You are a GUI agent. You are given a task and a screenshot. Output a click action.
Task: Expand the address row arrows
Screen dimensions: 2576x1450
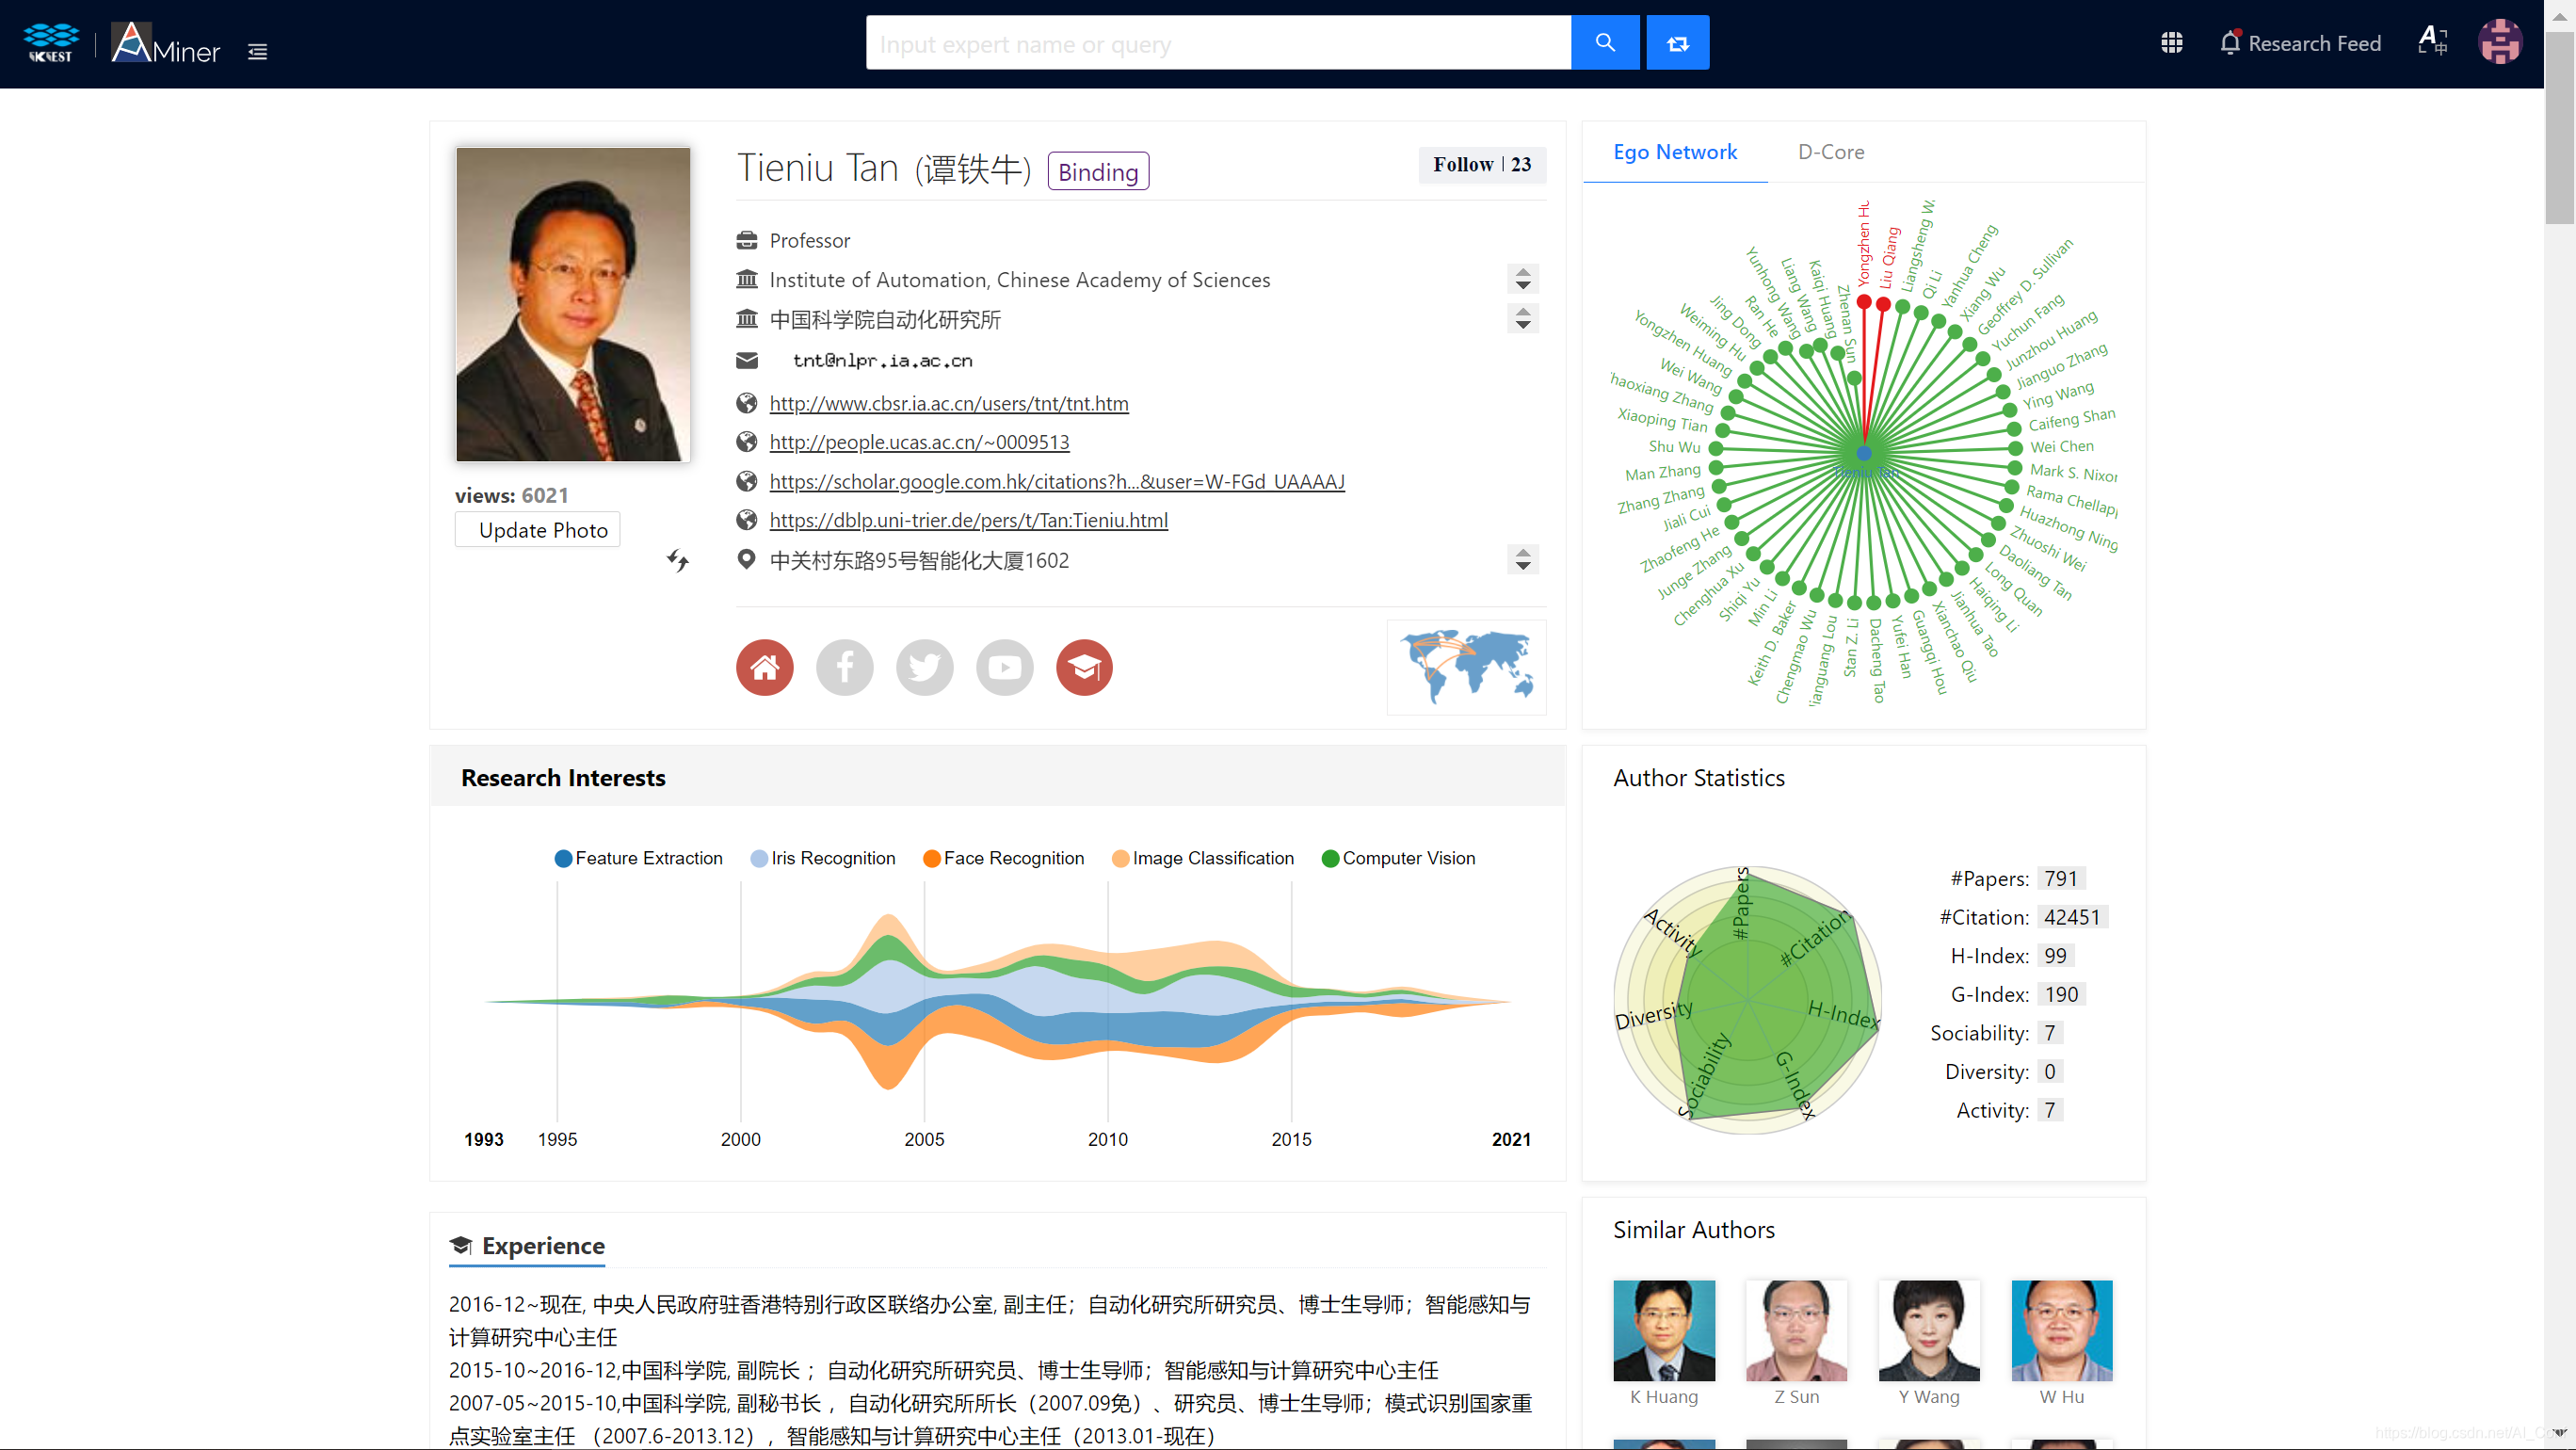pyautogui.click(x=1522, y=559)
